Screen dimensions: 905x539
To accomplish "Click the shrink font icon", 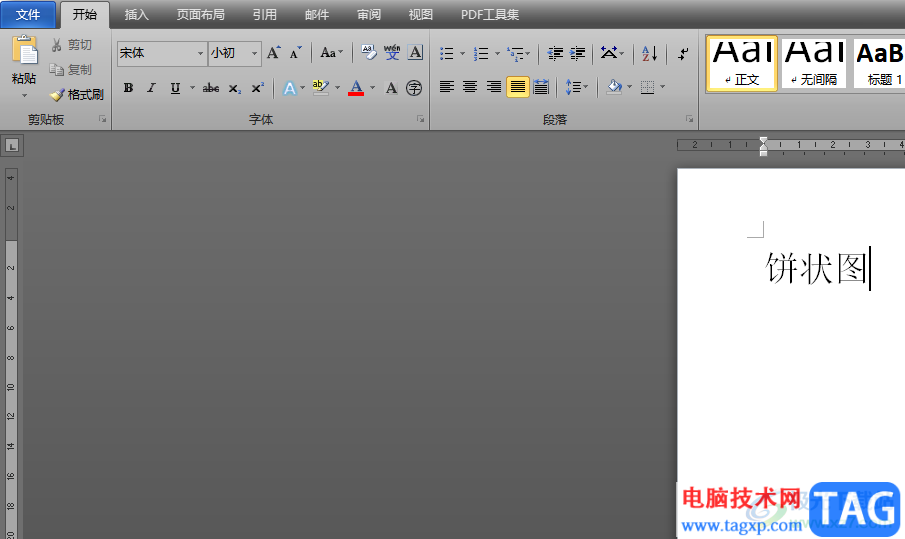I will [x=296, y=53].
